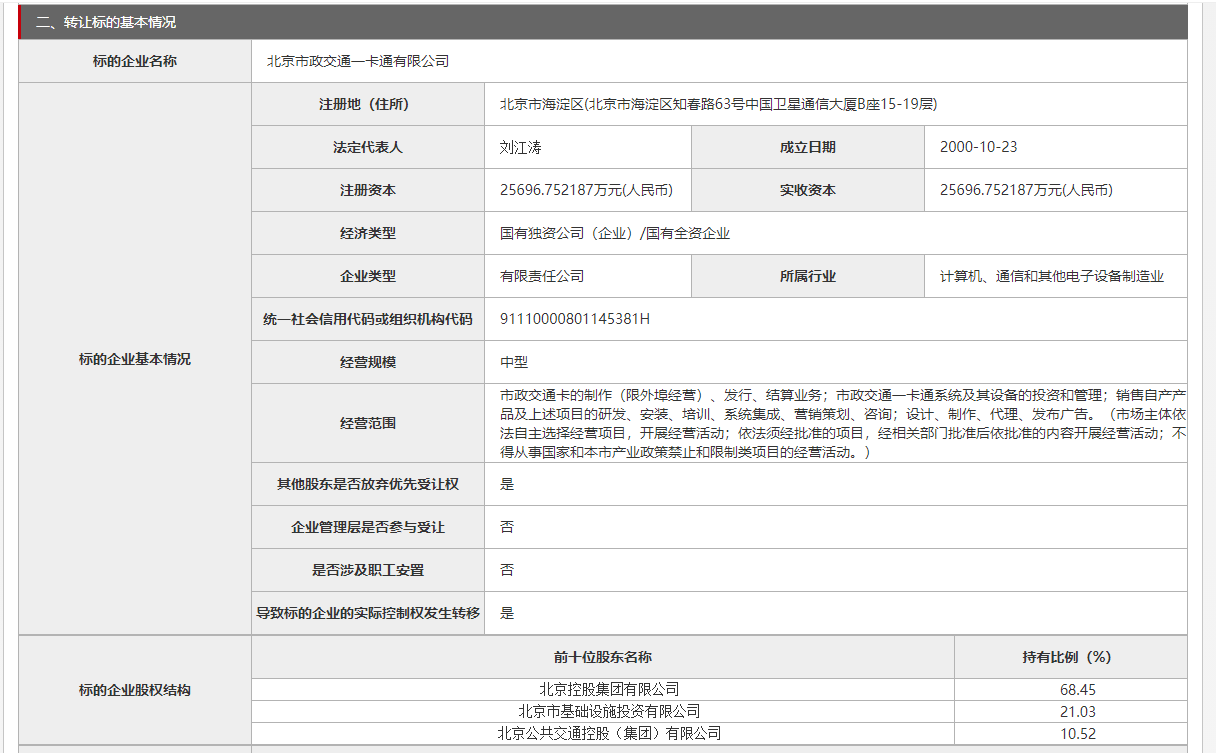
Task: Click section header 二、转让标的基本情况
Action: (x=603, y=21)
